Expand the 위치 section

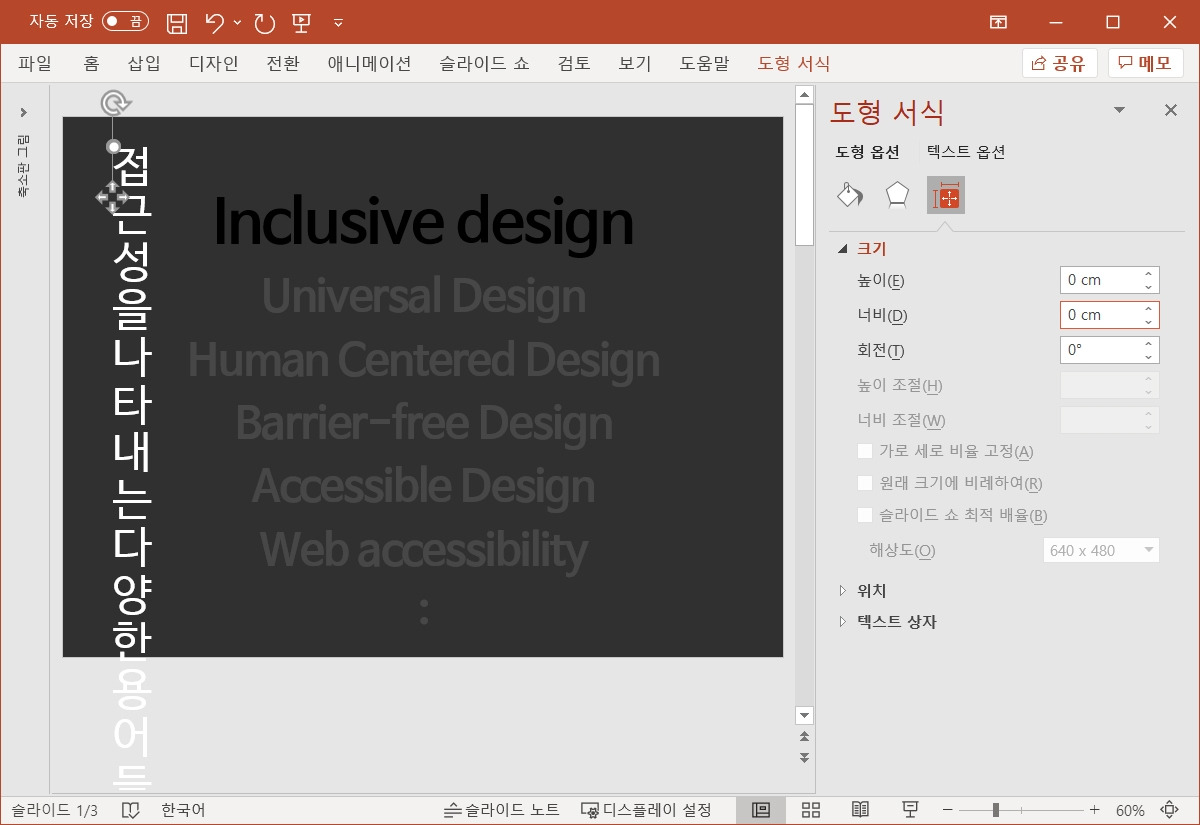click(871, 591)
